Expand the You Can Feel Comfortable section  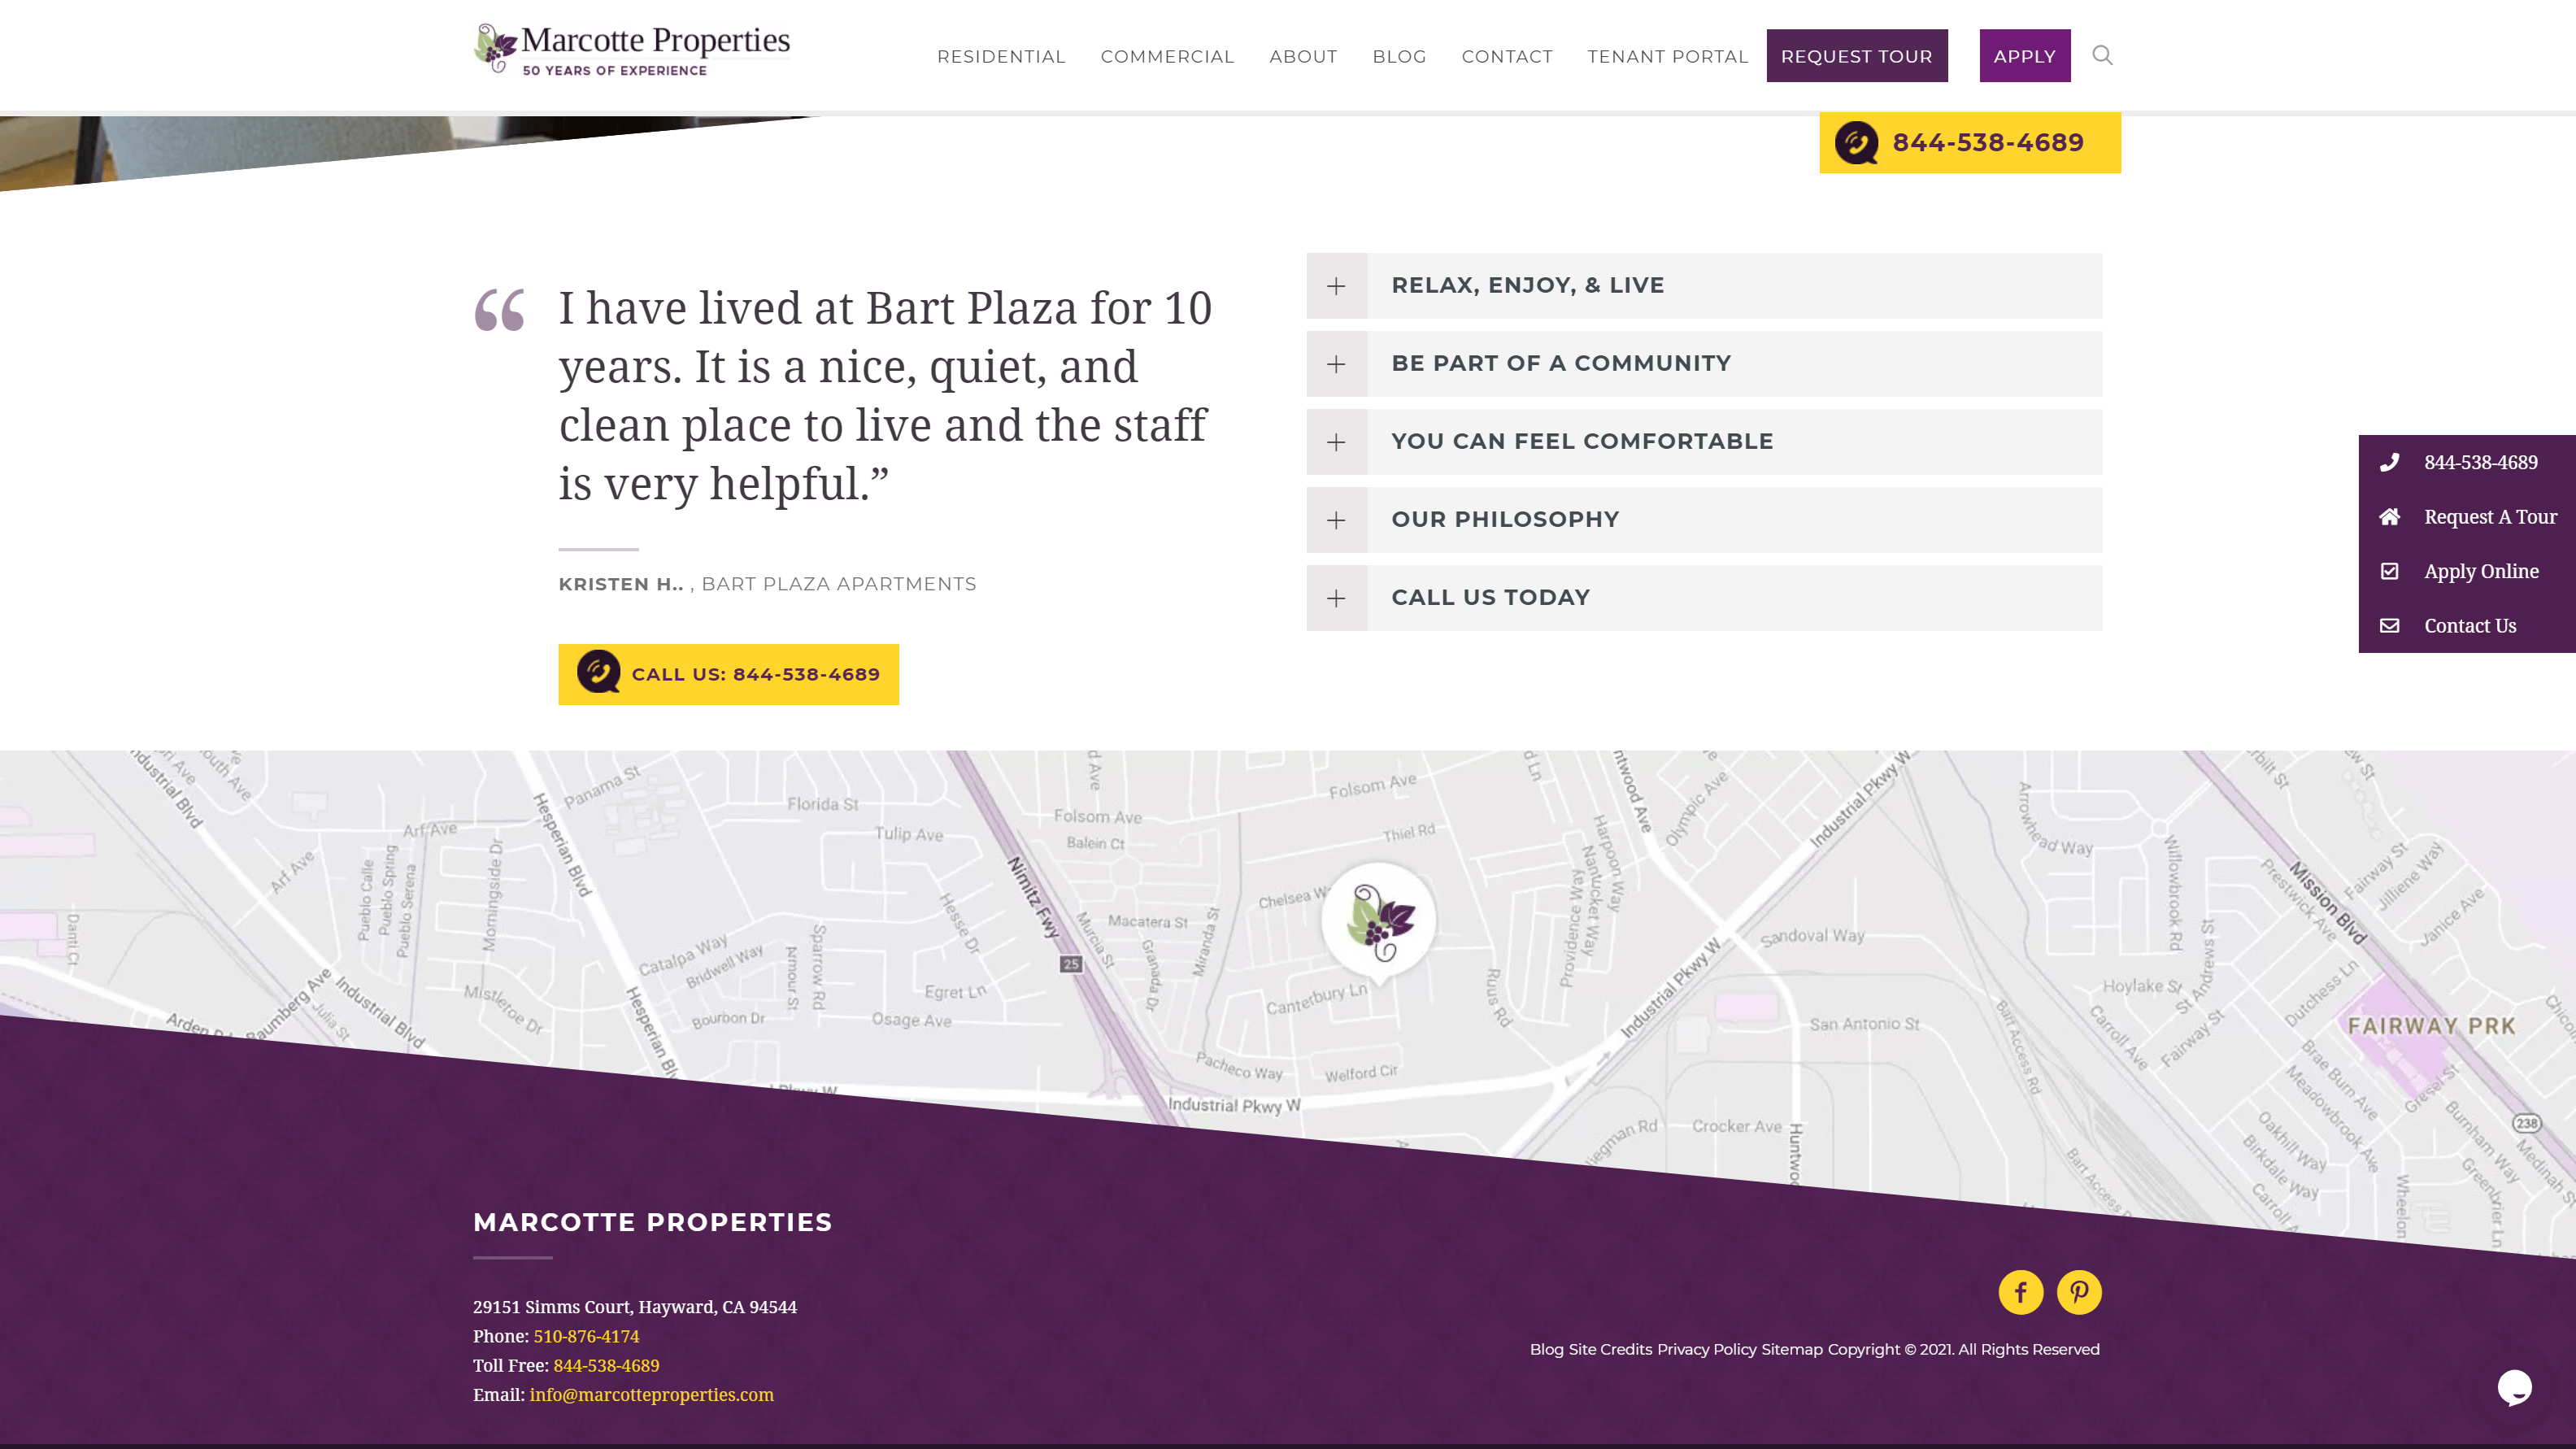point(1704,442)
